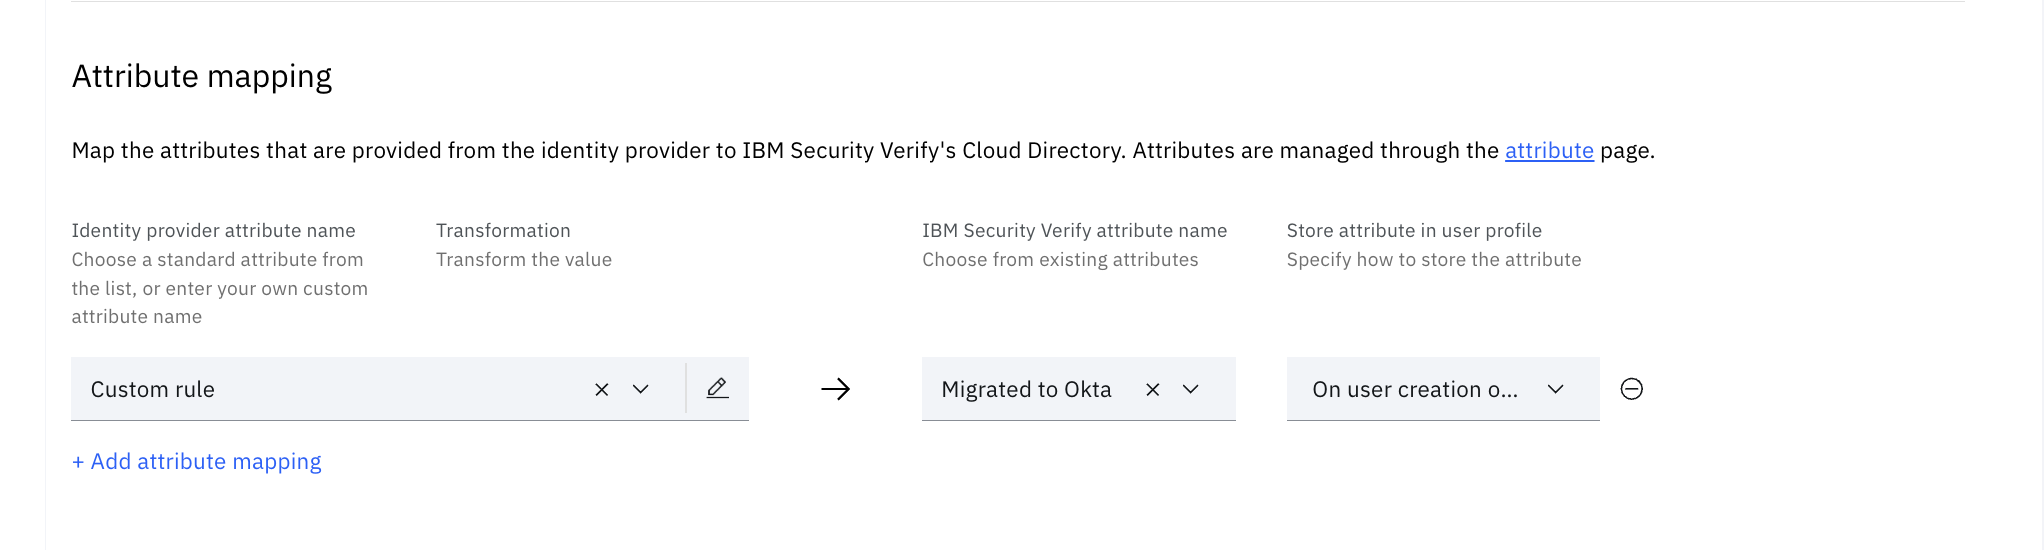Remove the attribute mapping row
The image size is (2044, 550).
(1631, 389)
